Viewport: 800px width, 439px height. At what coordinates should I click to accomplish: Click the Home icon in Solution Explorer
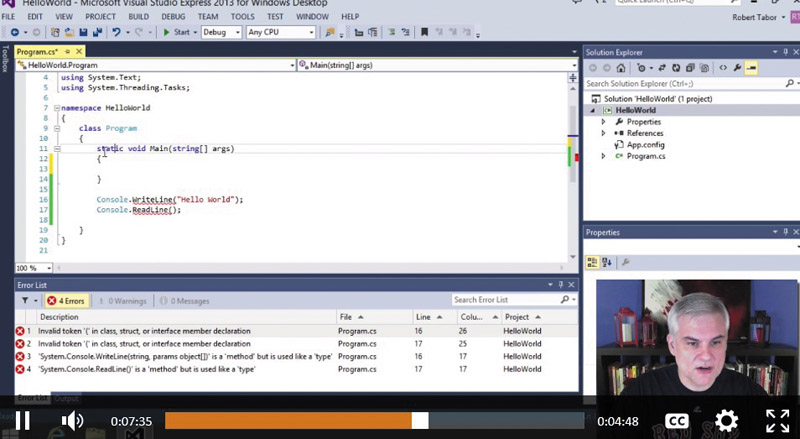click(x=620, y=68)
